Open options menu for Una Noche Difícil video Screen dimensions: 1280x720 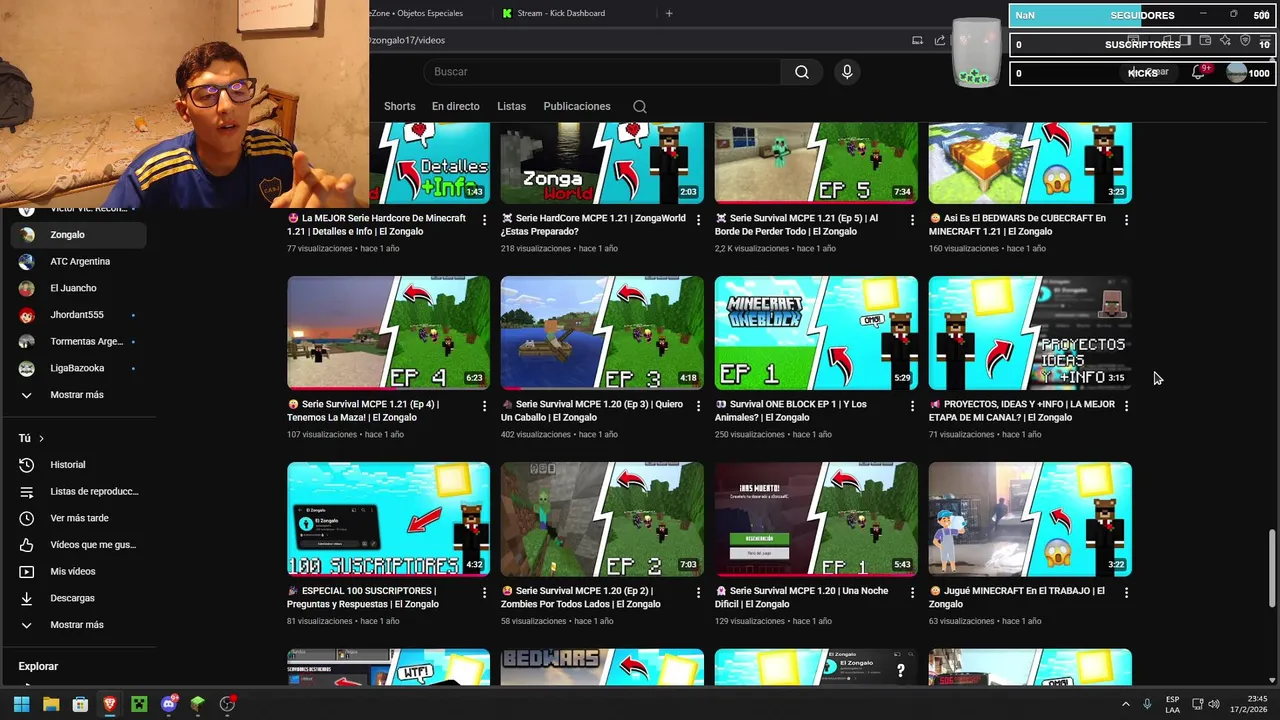912,592
